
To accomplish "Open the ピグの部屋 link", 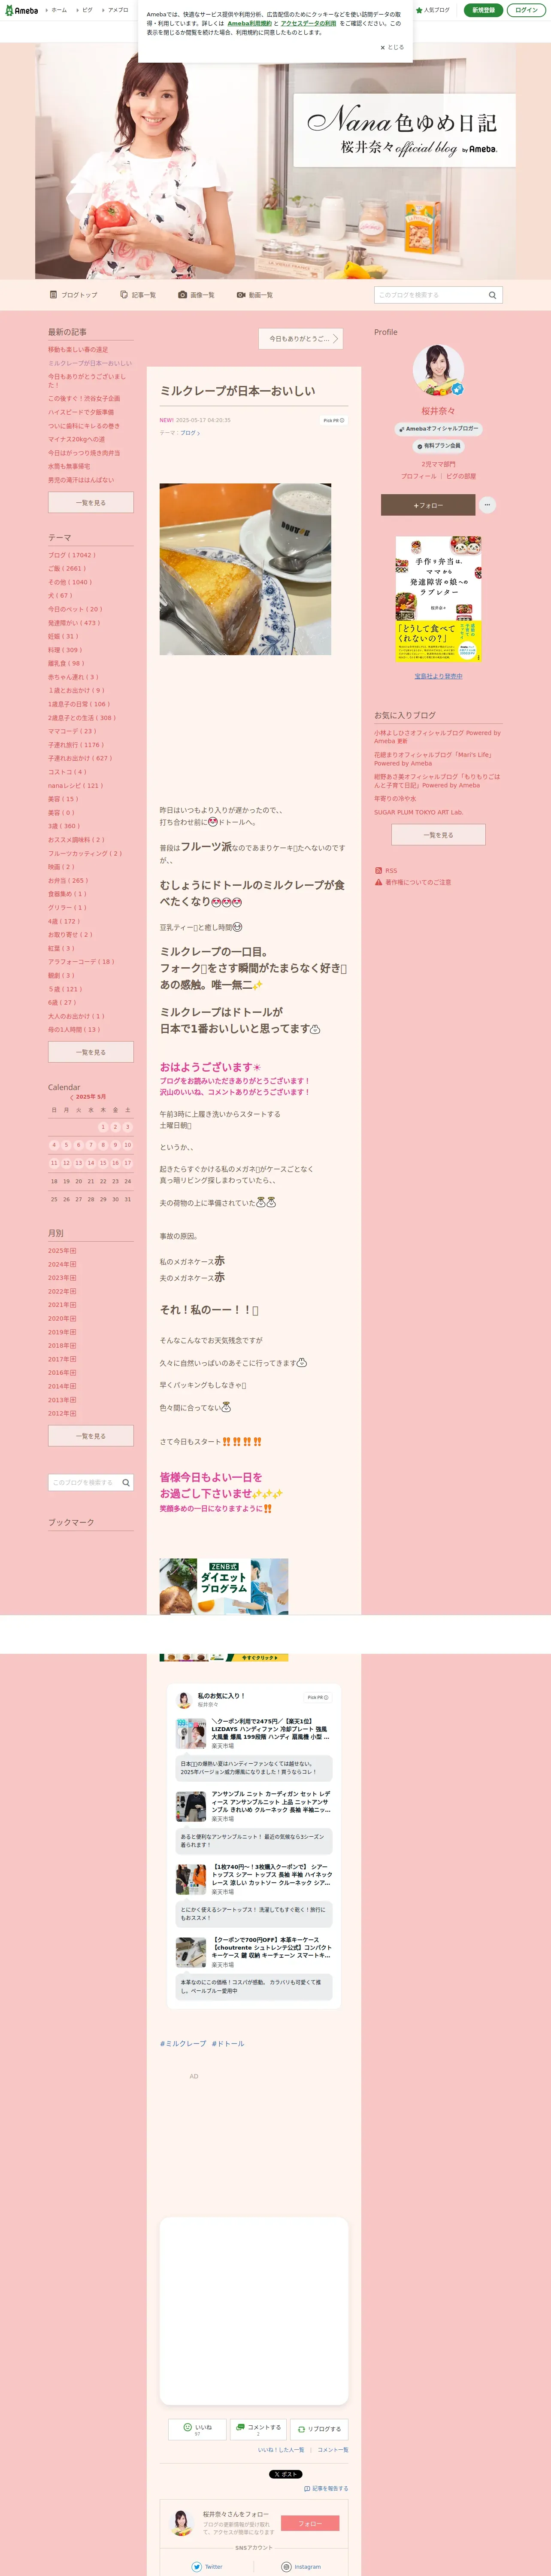I will click(461, 476).
